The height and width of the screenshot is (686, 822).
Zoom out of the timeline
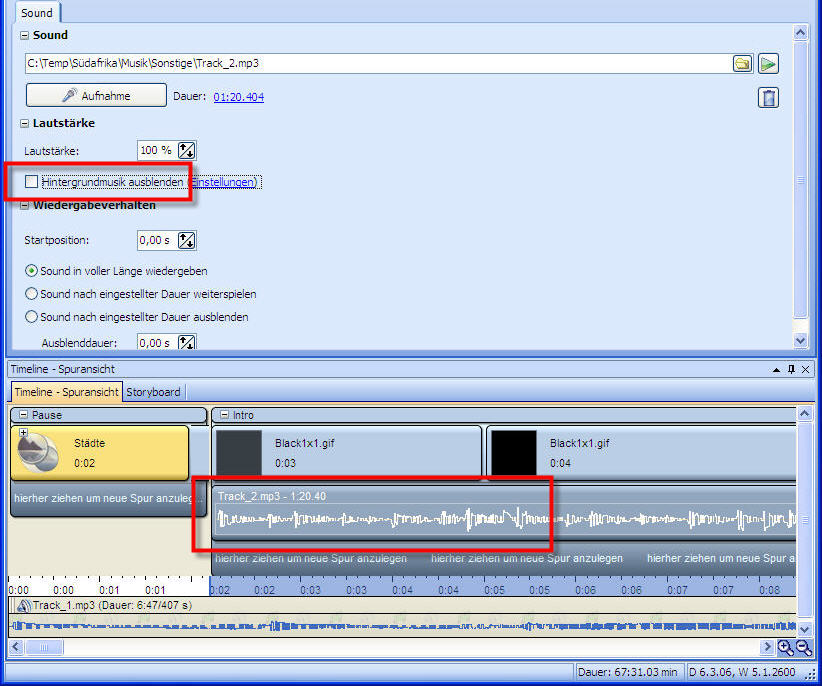click(804, 648)
